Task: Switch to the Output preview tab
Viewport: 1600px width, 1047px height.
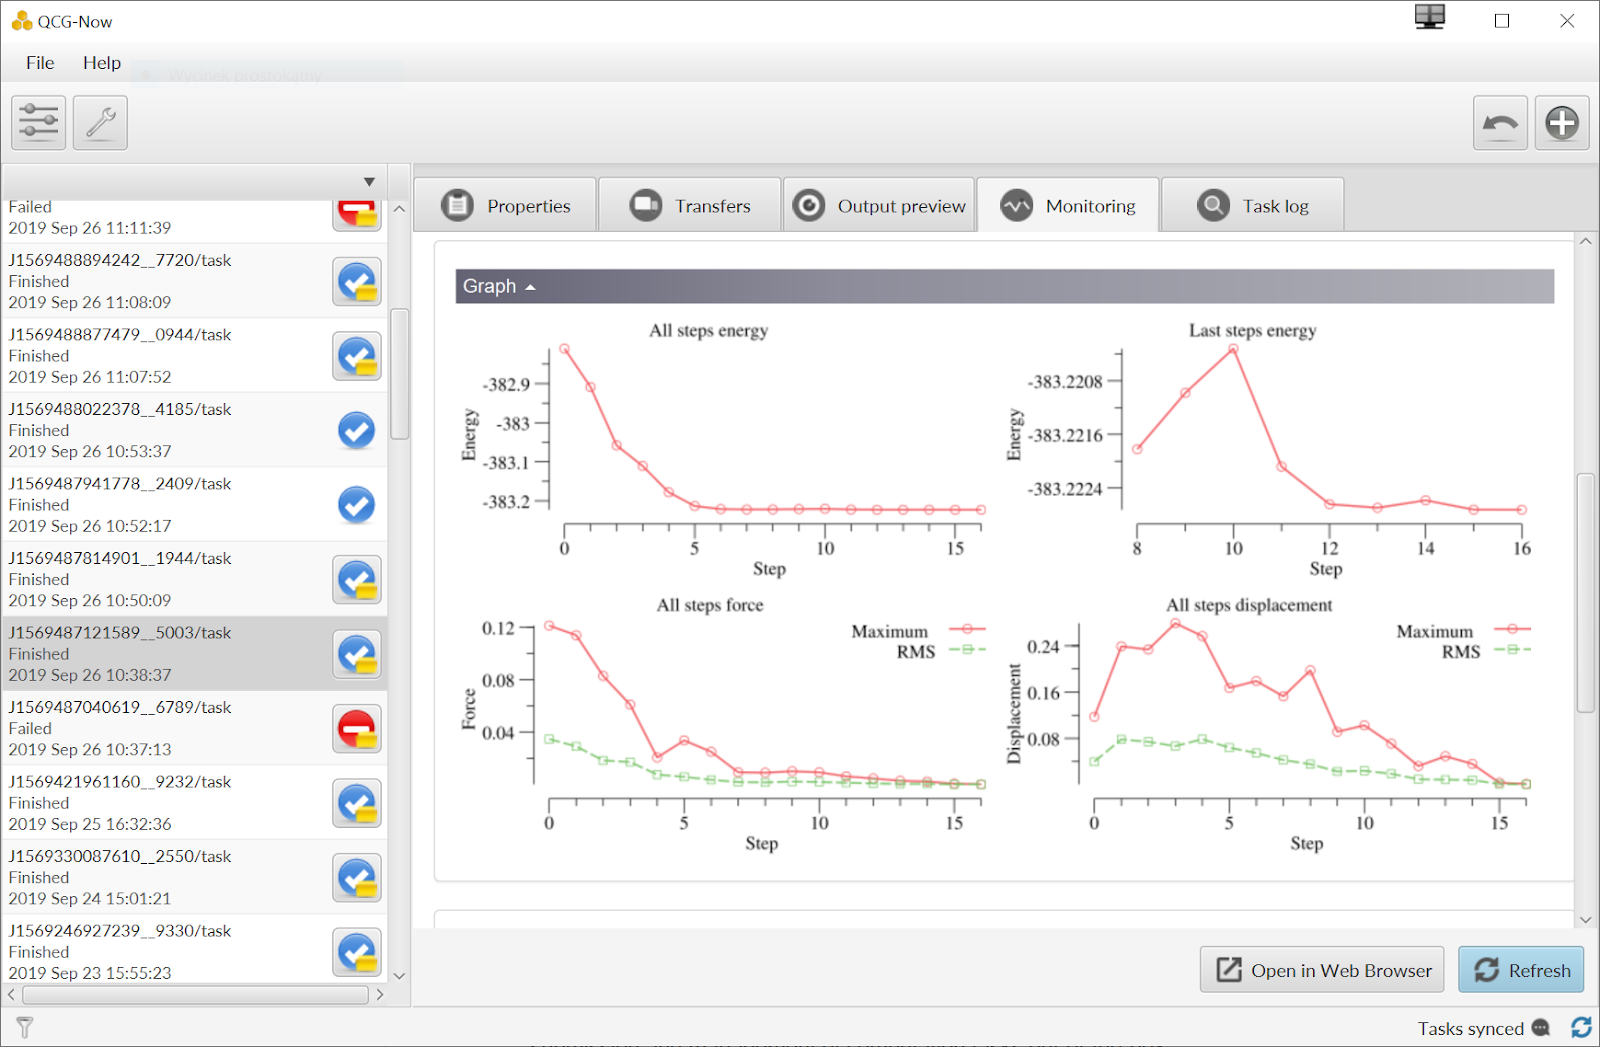Action: coord(879,206)
